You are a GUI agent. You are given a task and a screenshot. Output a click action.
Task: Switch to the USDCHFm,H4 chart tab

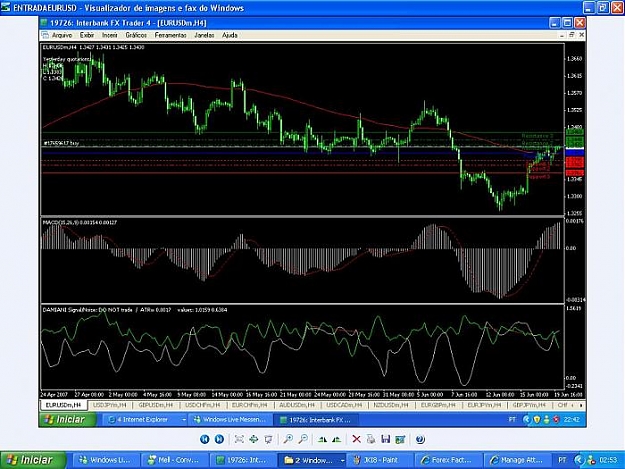(x=202, y=405)
